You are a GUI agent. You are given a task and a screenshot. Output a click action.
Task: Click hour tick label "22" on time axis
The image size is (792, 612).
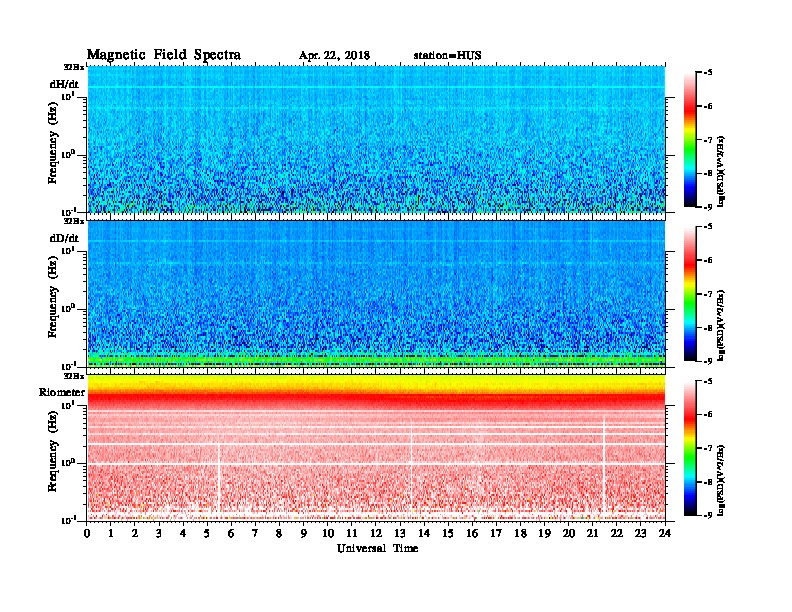(x=617, y=533)
